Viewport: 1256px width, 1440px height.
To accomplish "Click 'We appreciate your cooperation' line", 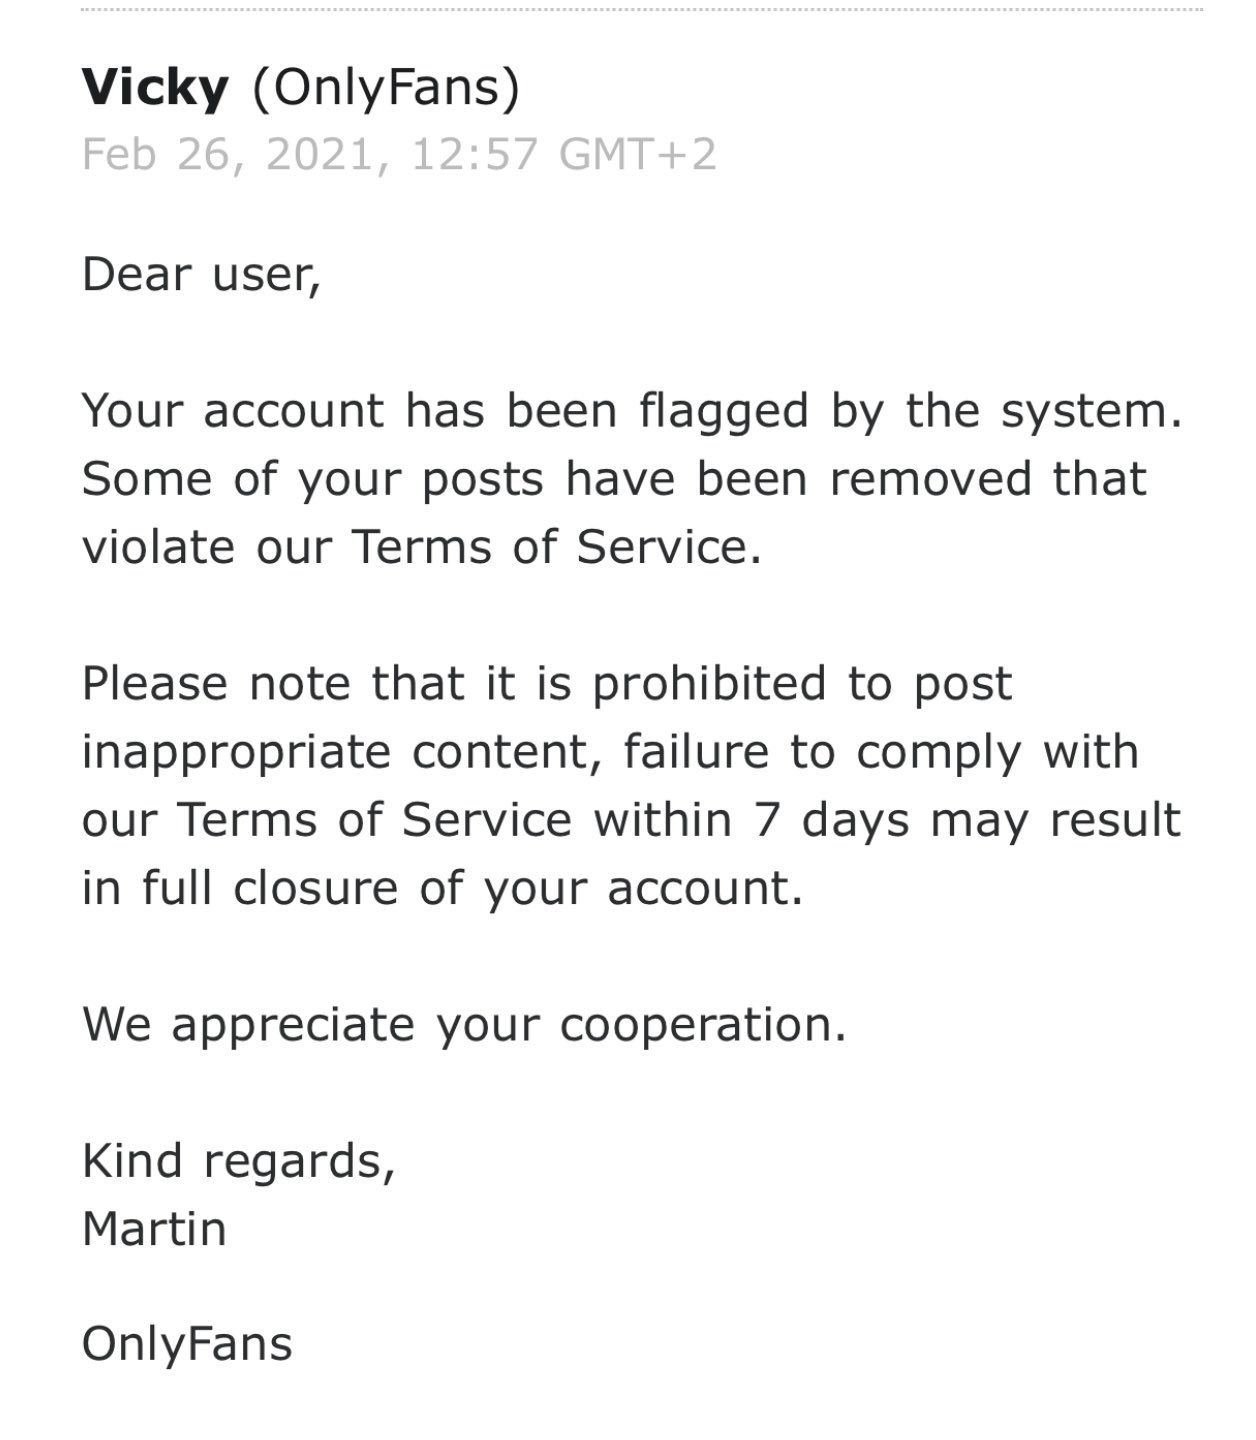I will click(x=464, y=1025).
